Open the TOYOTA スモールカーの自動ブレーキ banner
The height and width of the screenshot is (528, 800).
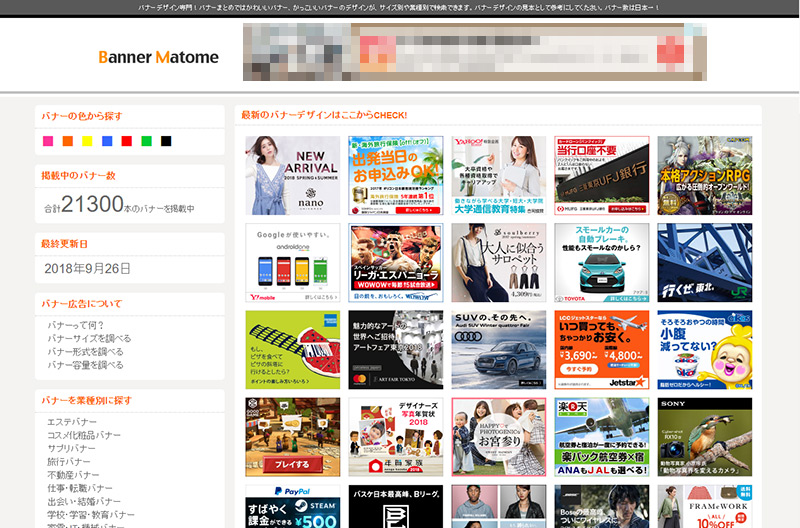point(602,263)
